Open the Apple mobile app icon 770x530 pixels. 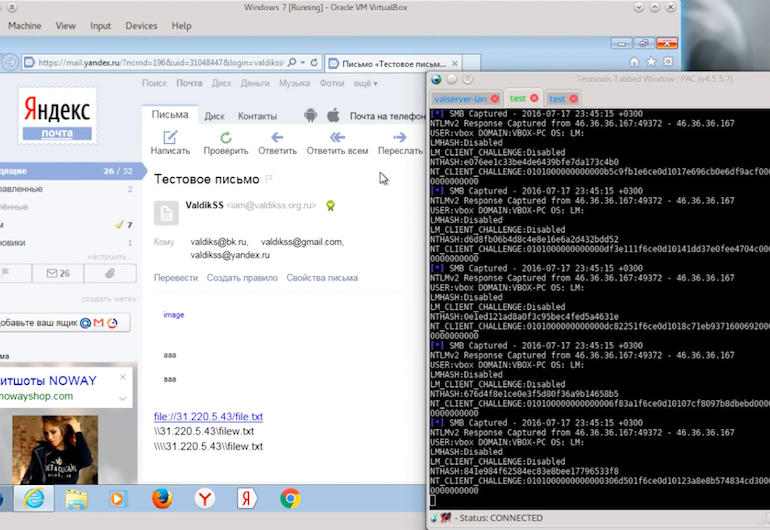[x=333, y=115]
